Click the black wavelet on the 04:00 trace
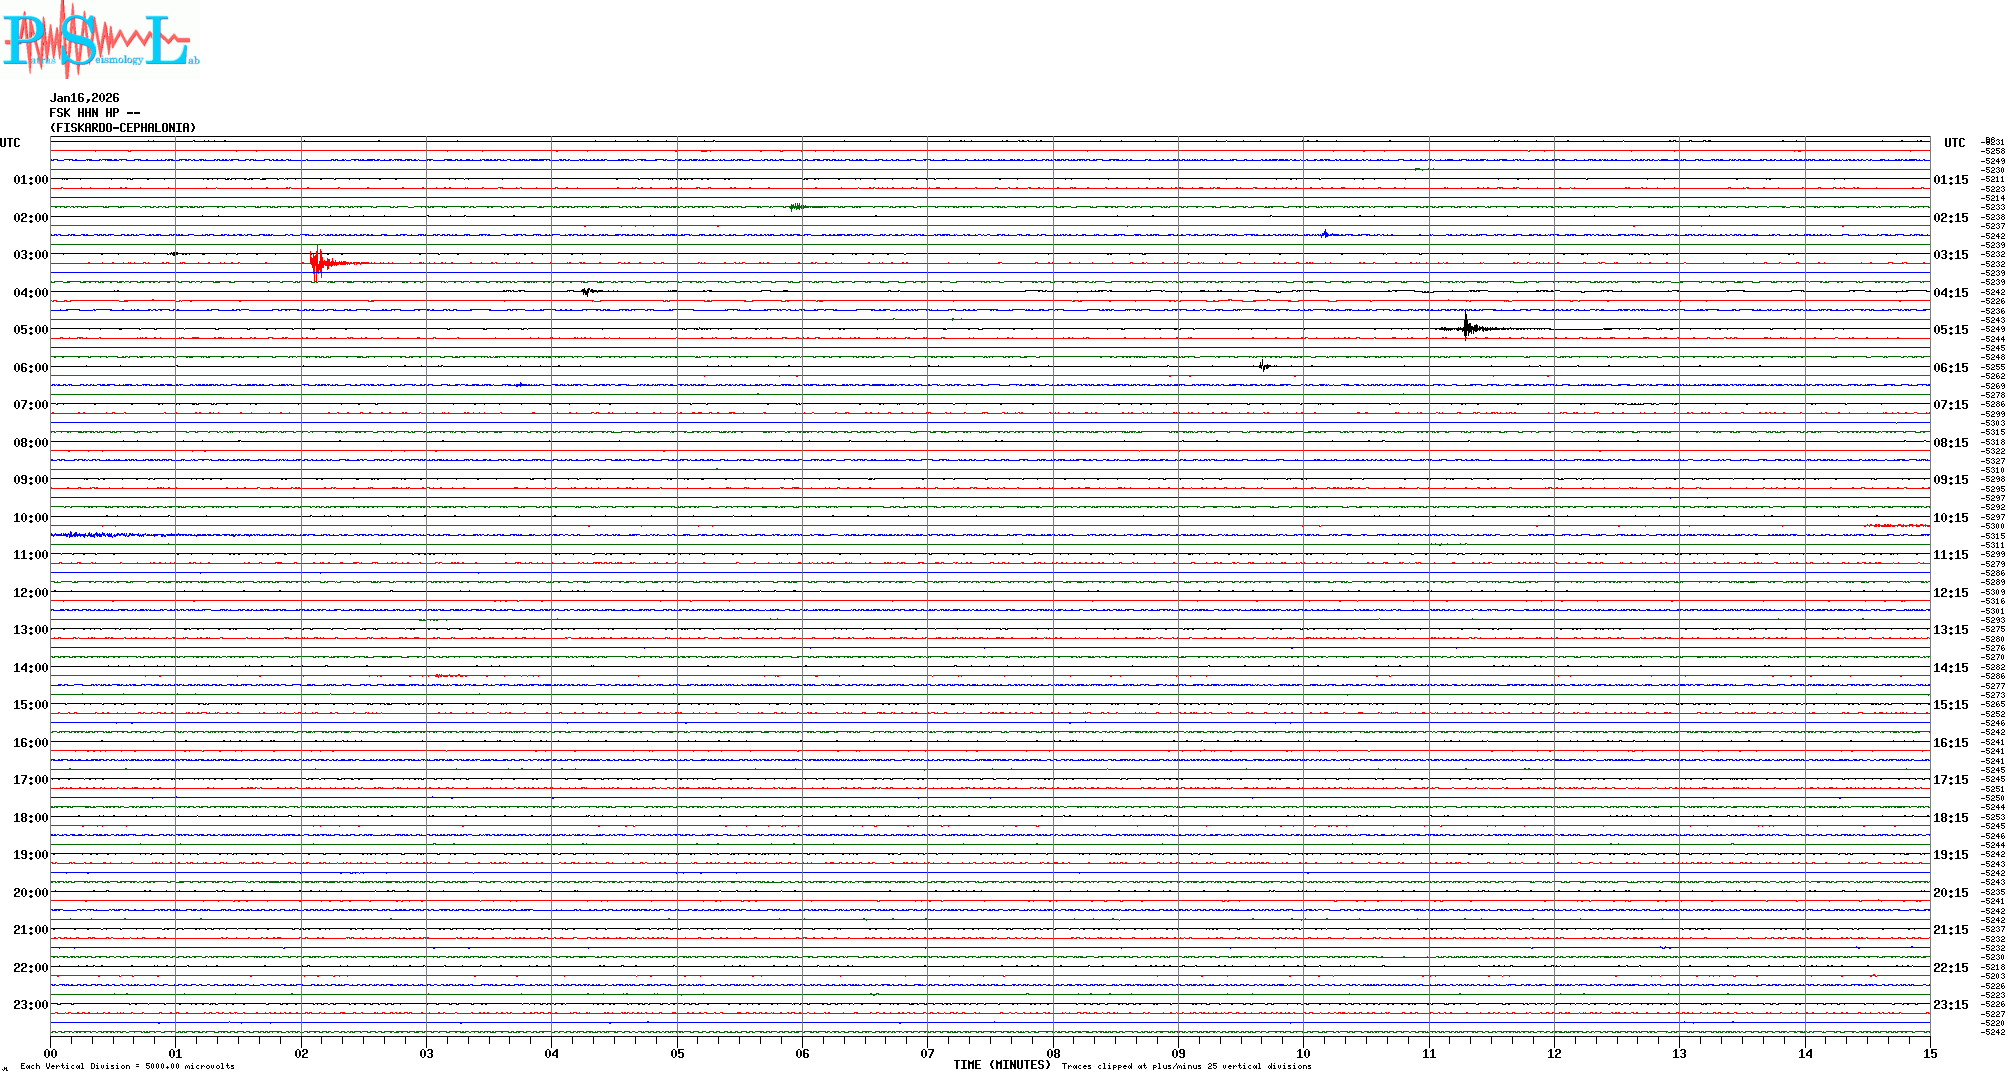 [x=588, y=291]
